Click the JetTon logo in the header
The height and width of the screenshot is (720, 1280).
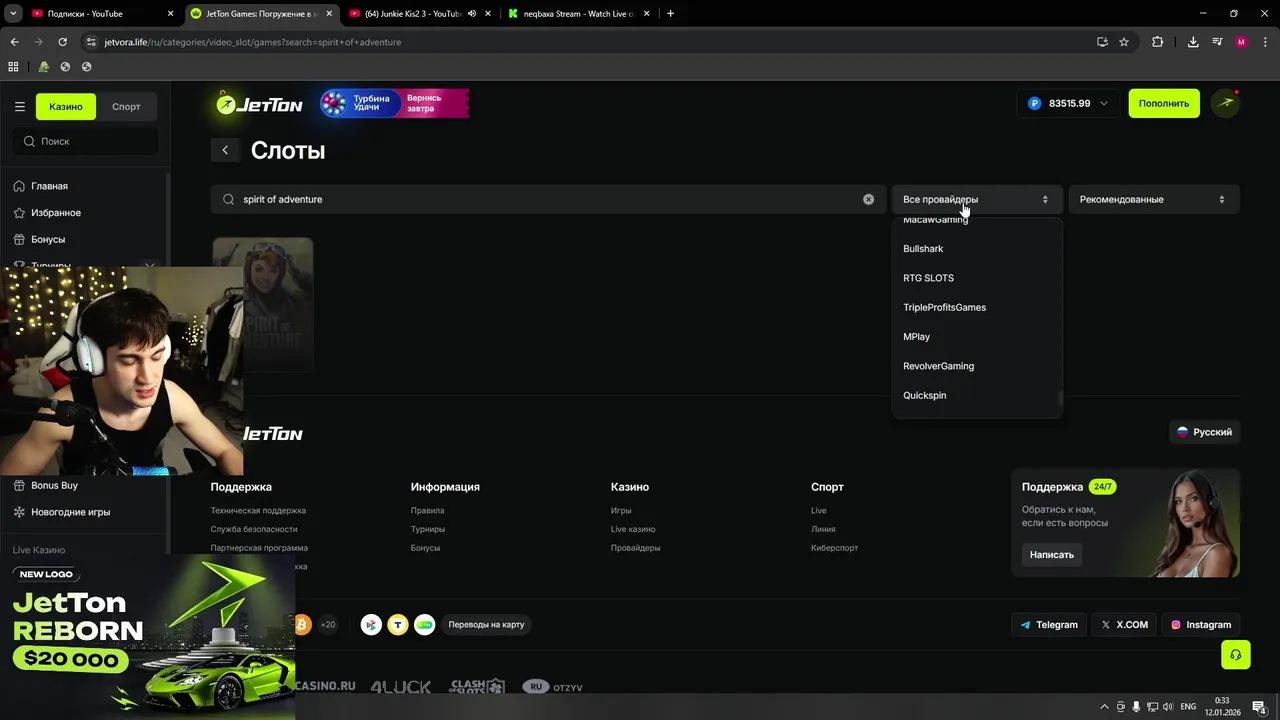(260, 102)
